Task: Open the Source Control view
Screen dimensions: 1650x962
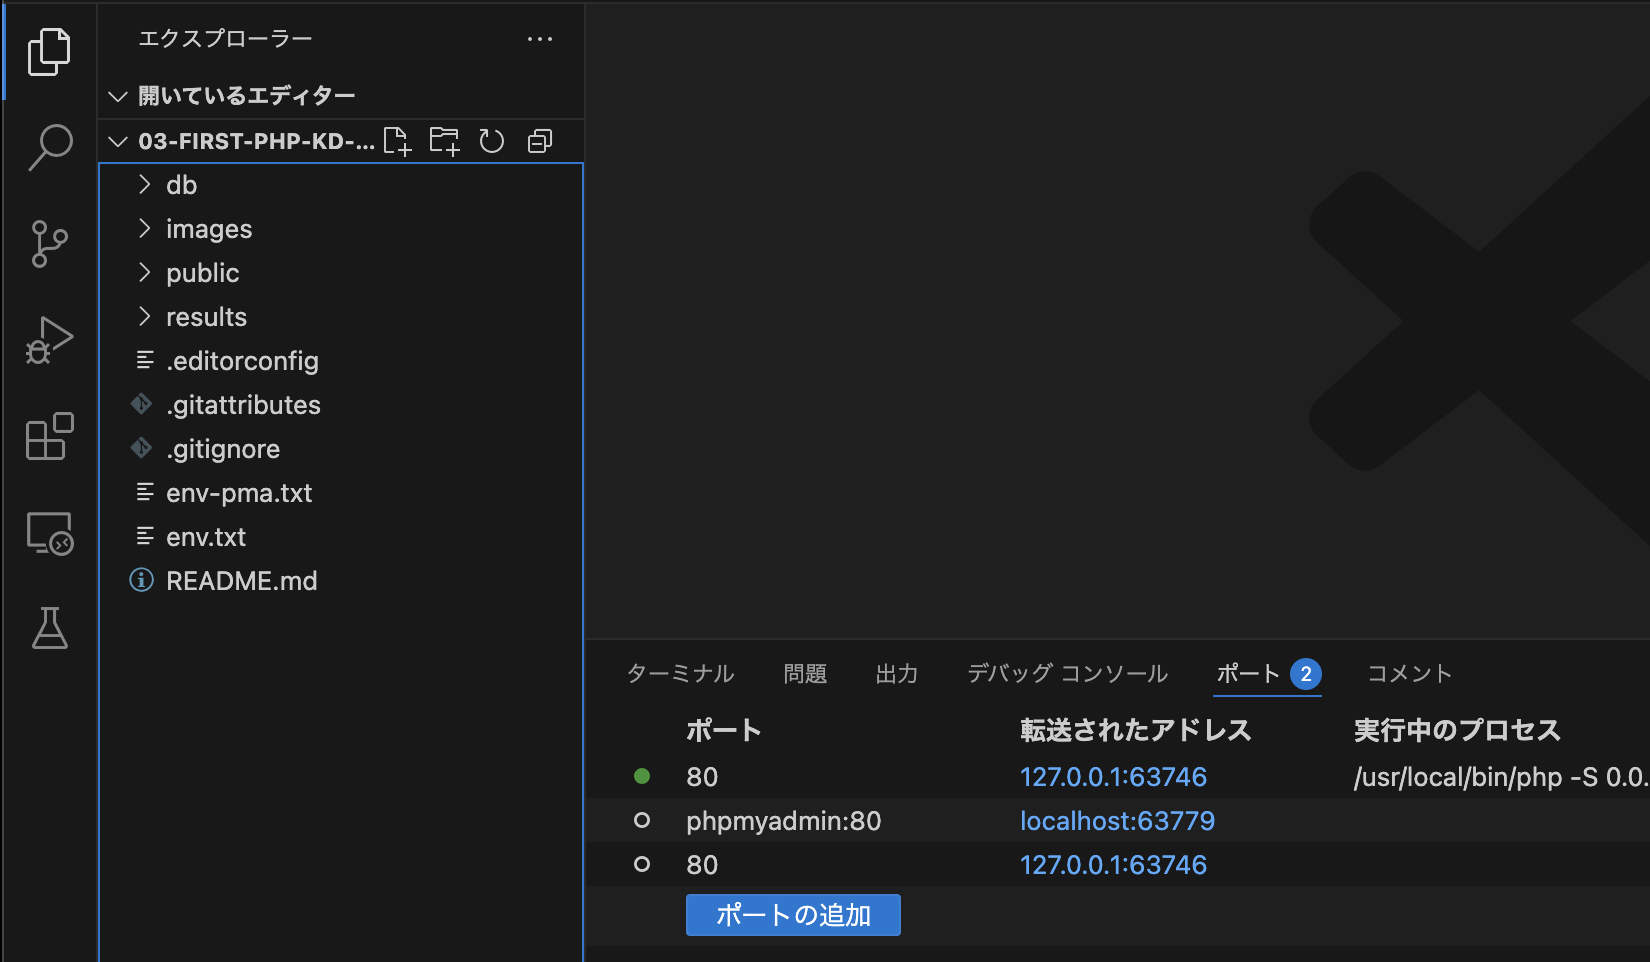Action: (x=49, y=243)
